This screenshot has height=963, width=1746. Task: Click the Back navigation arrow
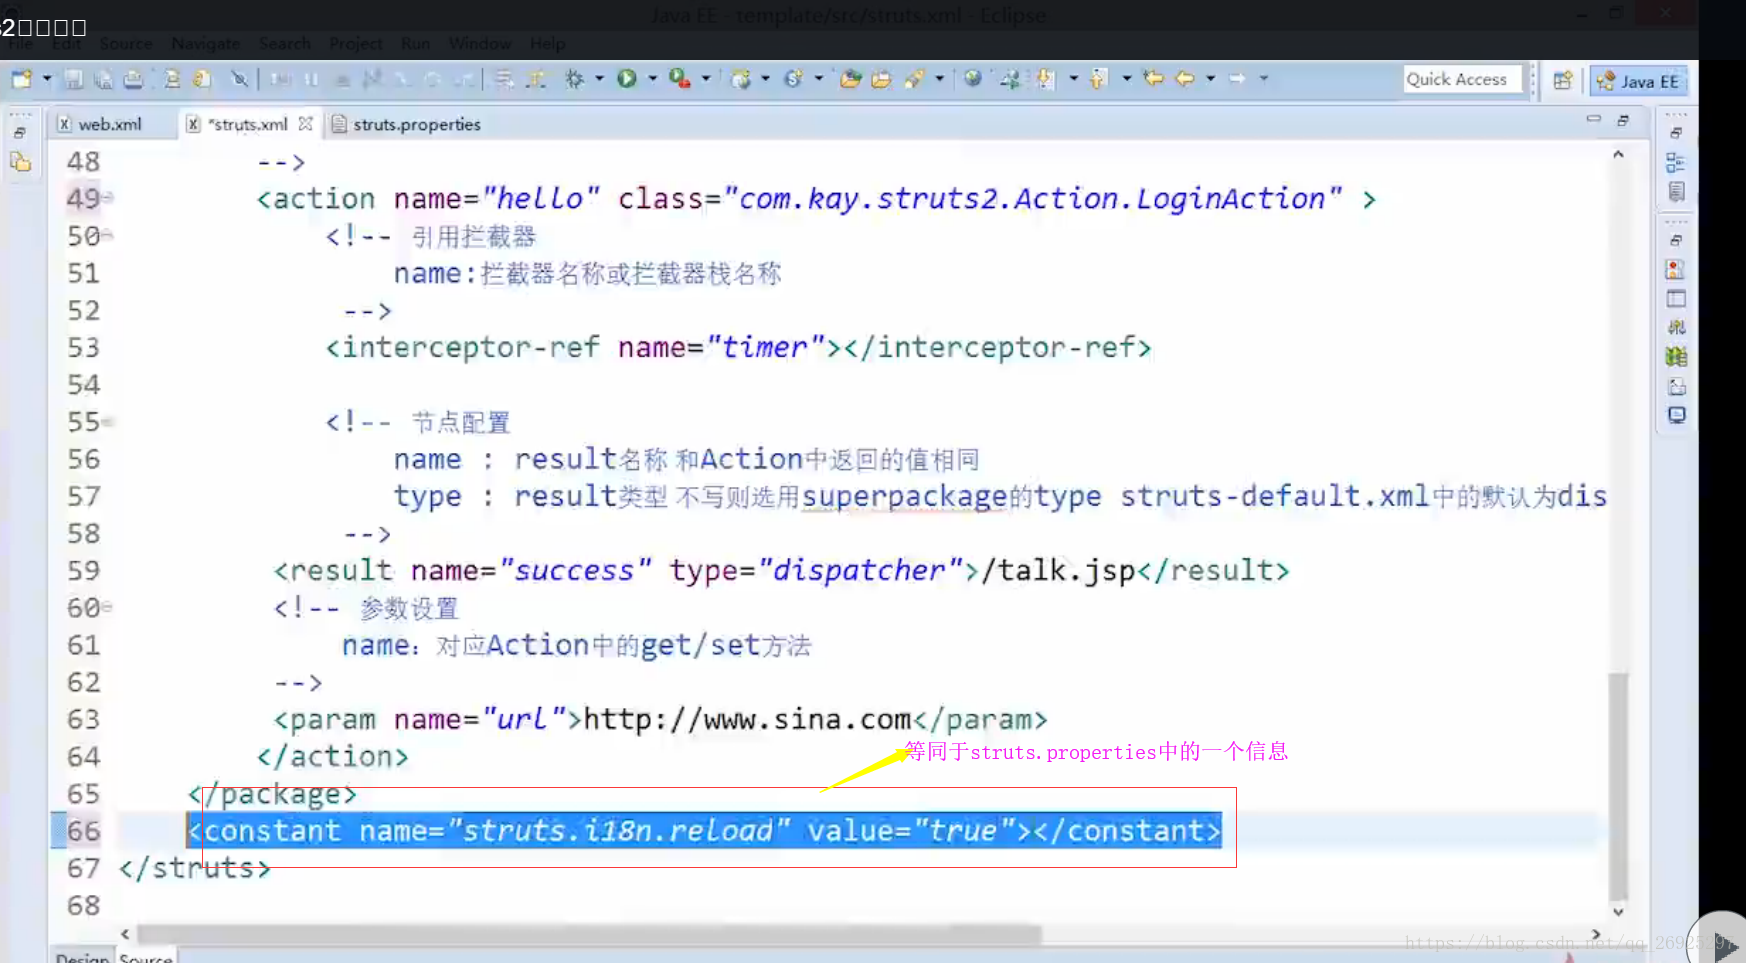pos(1185,78)
